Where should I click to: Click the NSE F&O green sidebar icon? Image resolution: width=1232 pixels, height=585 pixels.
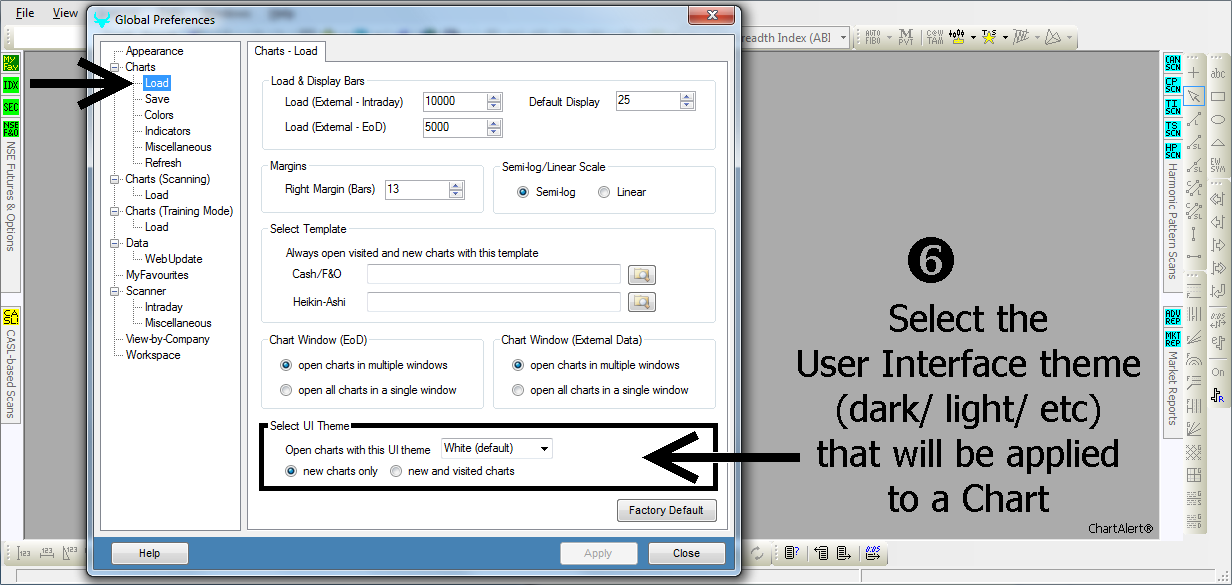coord(11,130)
